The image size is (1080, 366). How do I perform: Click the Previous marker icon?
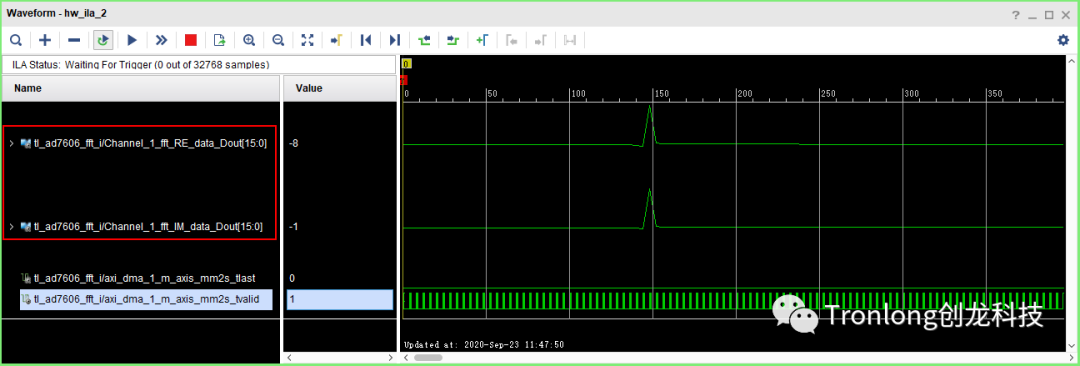(x=511, y=40)
